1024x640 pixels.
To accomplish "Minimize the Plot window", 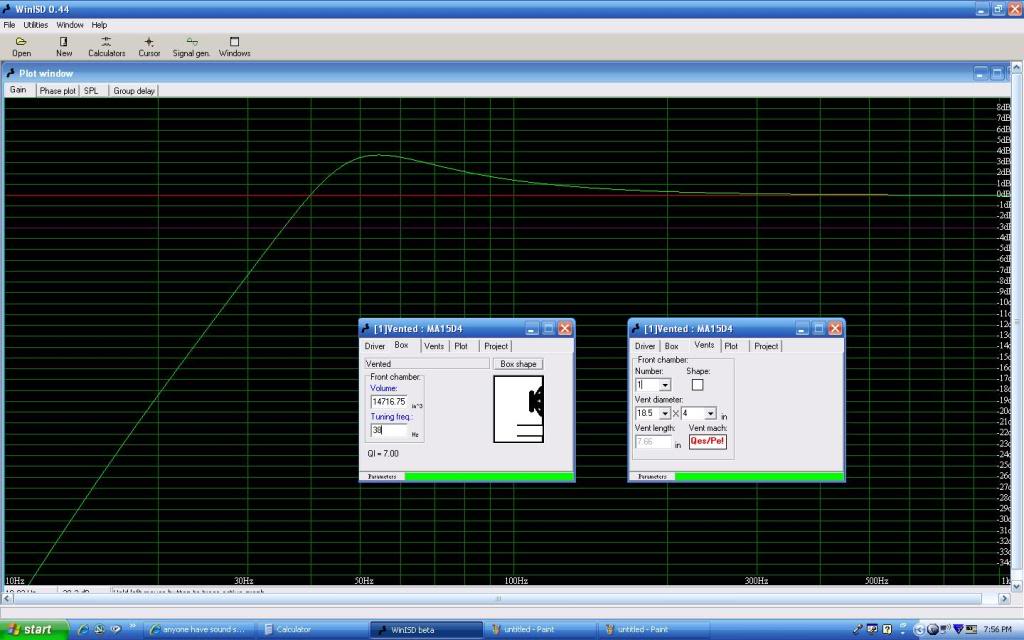I will click(x=981, y=74).
